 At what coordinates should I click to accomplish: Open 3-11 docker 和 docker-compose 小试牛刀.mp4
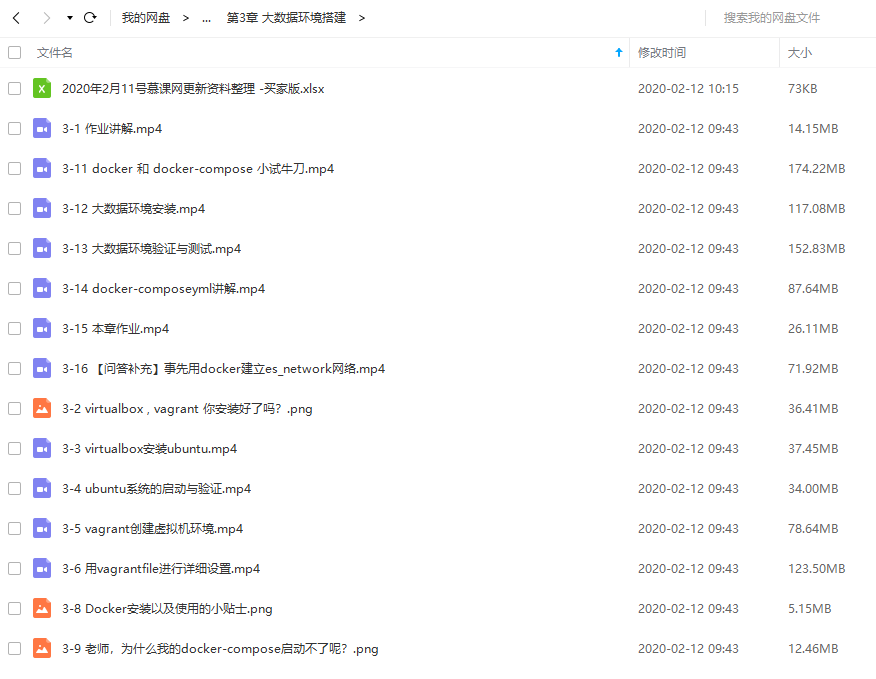[198, 169]
